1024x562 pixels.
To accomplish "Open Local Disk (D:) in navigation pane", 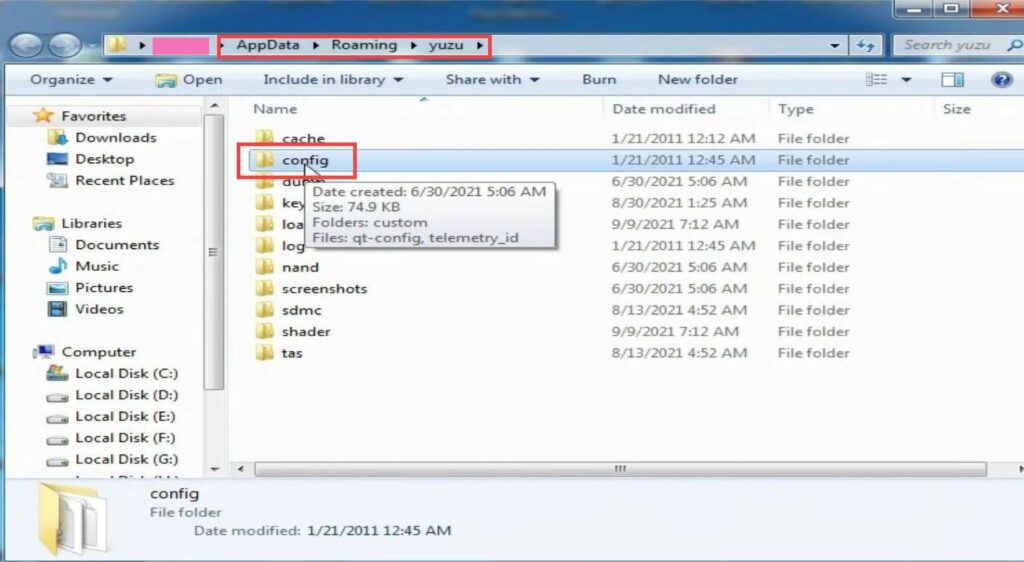I will pos(127,395).
